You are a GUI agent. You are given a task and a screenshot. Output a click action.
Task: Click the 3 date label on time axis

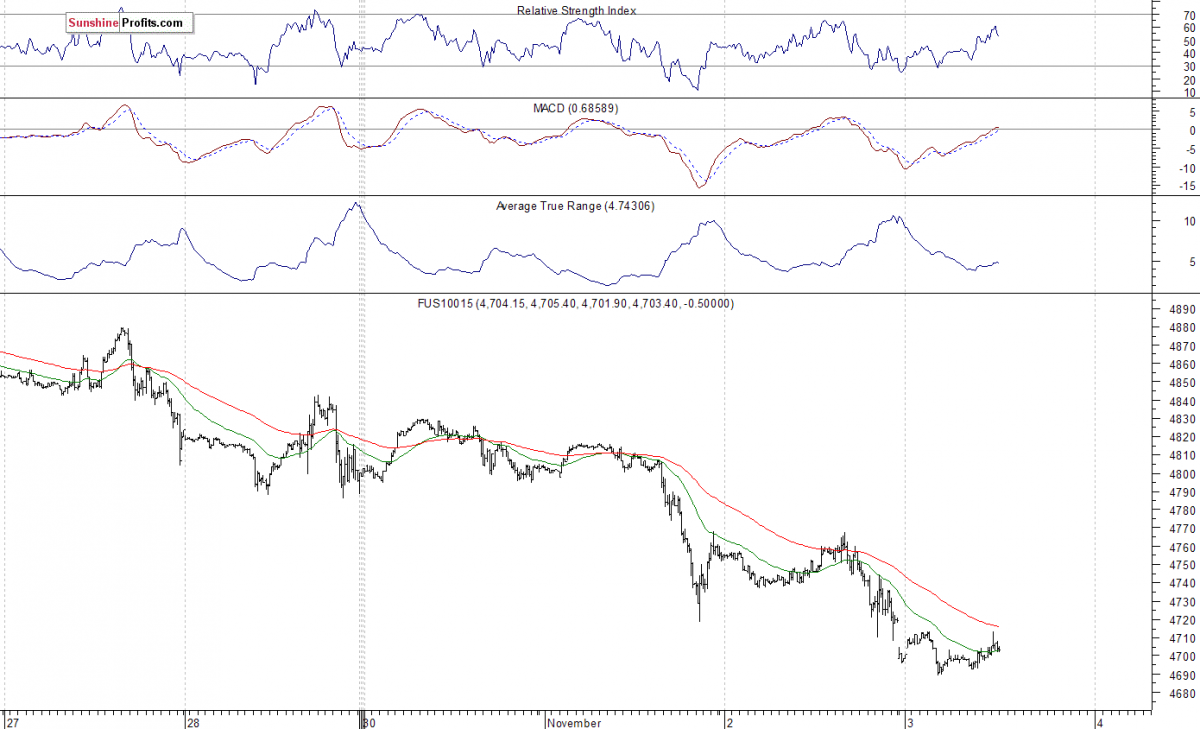point(909,721)
